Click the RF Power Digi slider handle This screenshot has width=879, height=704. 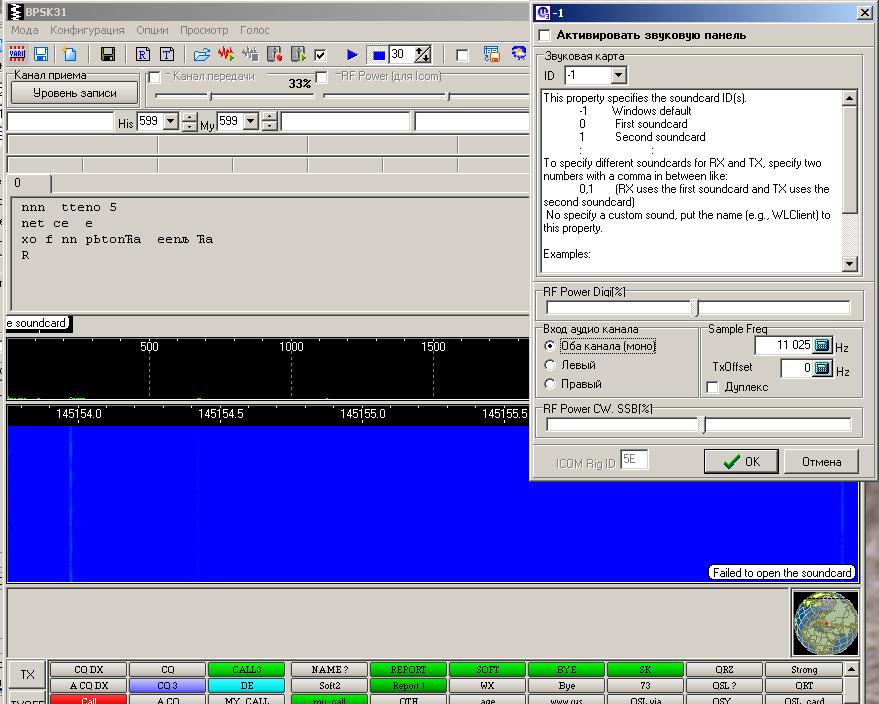click(x=697, y=308)
